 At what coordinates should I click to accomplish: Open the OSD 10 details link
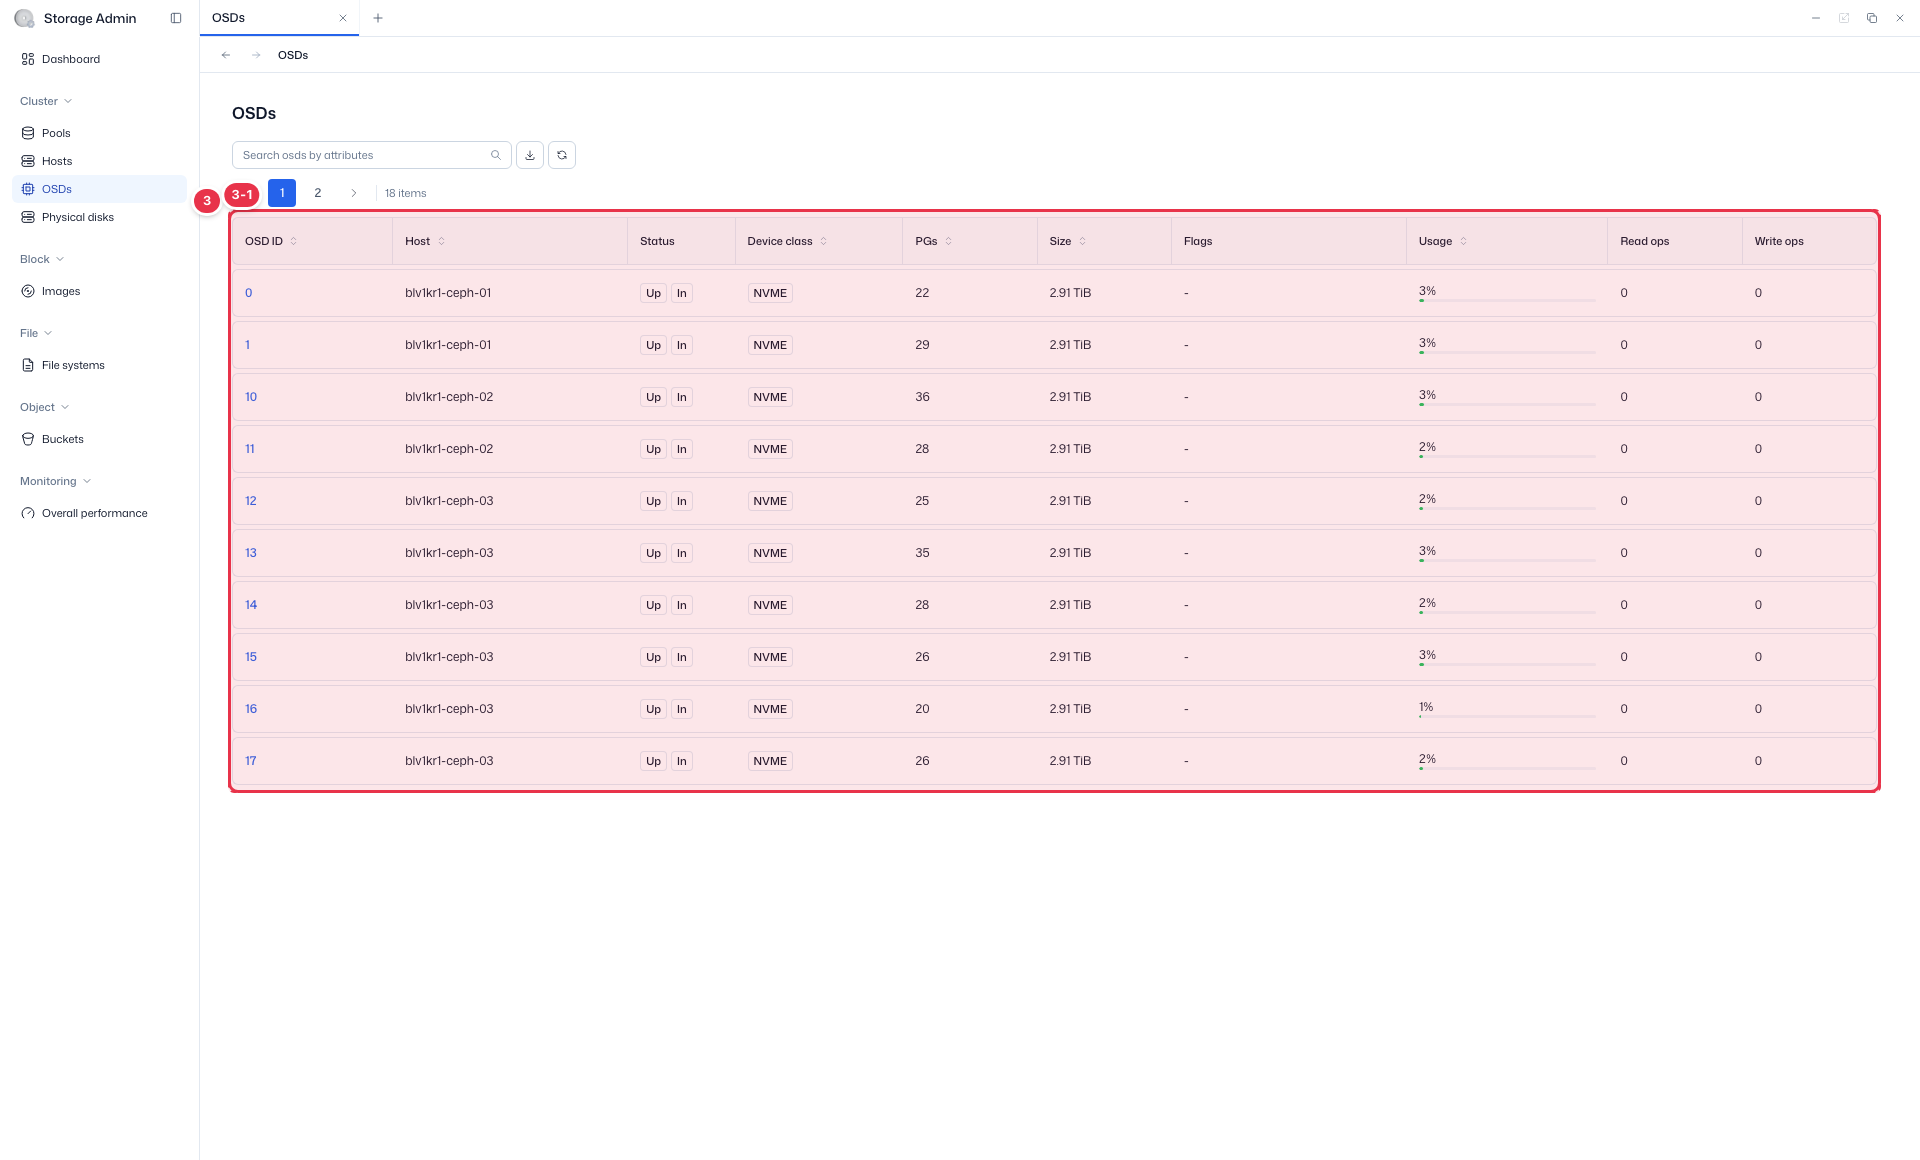pyautogui.click(x=251, y=397)
